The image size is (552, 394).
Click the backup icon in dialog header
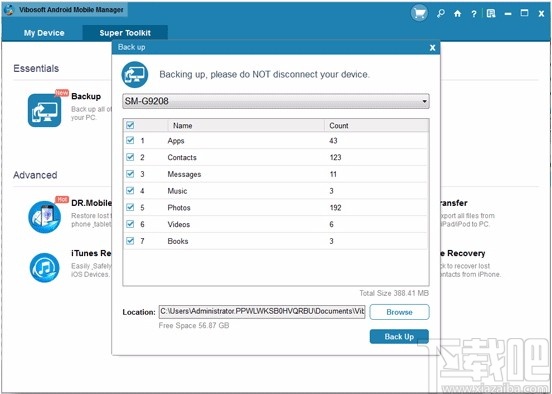135,75
